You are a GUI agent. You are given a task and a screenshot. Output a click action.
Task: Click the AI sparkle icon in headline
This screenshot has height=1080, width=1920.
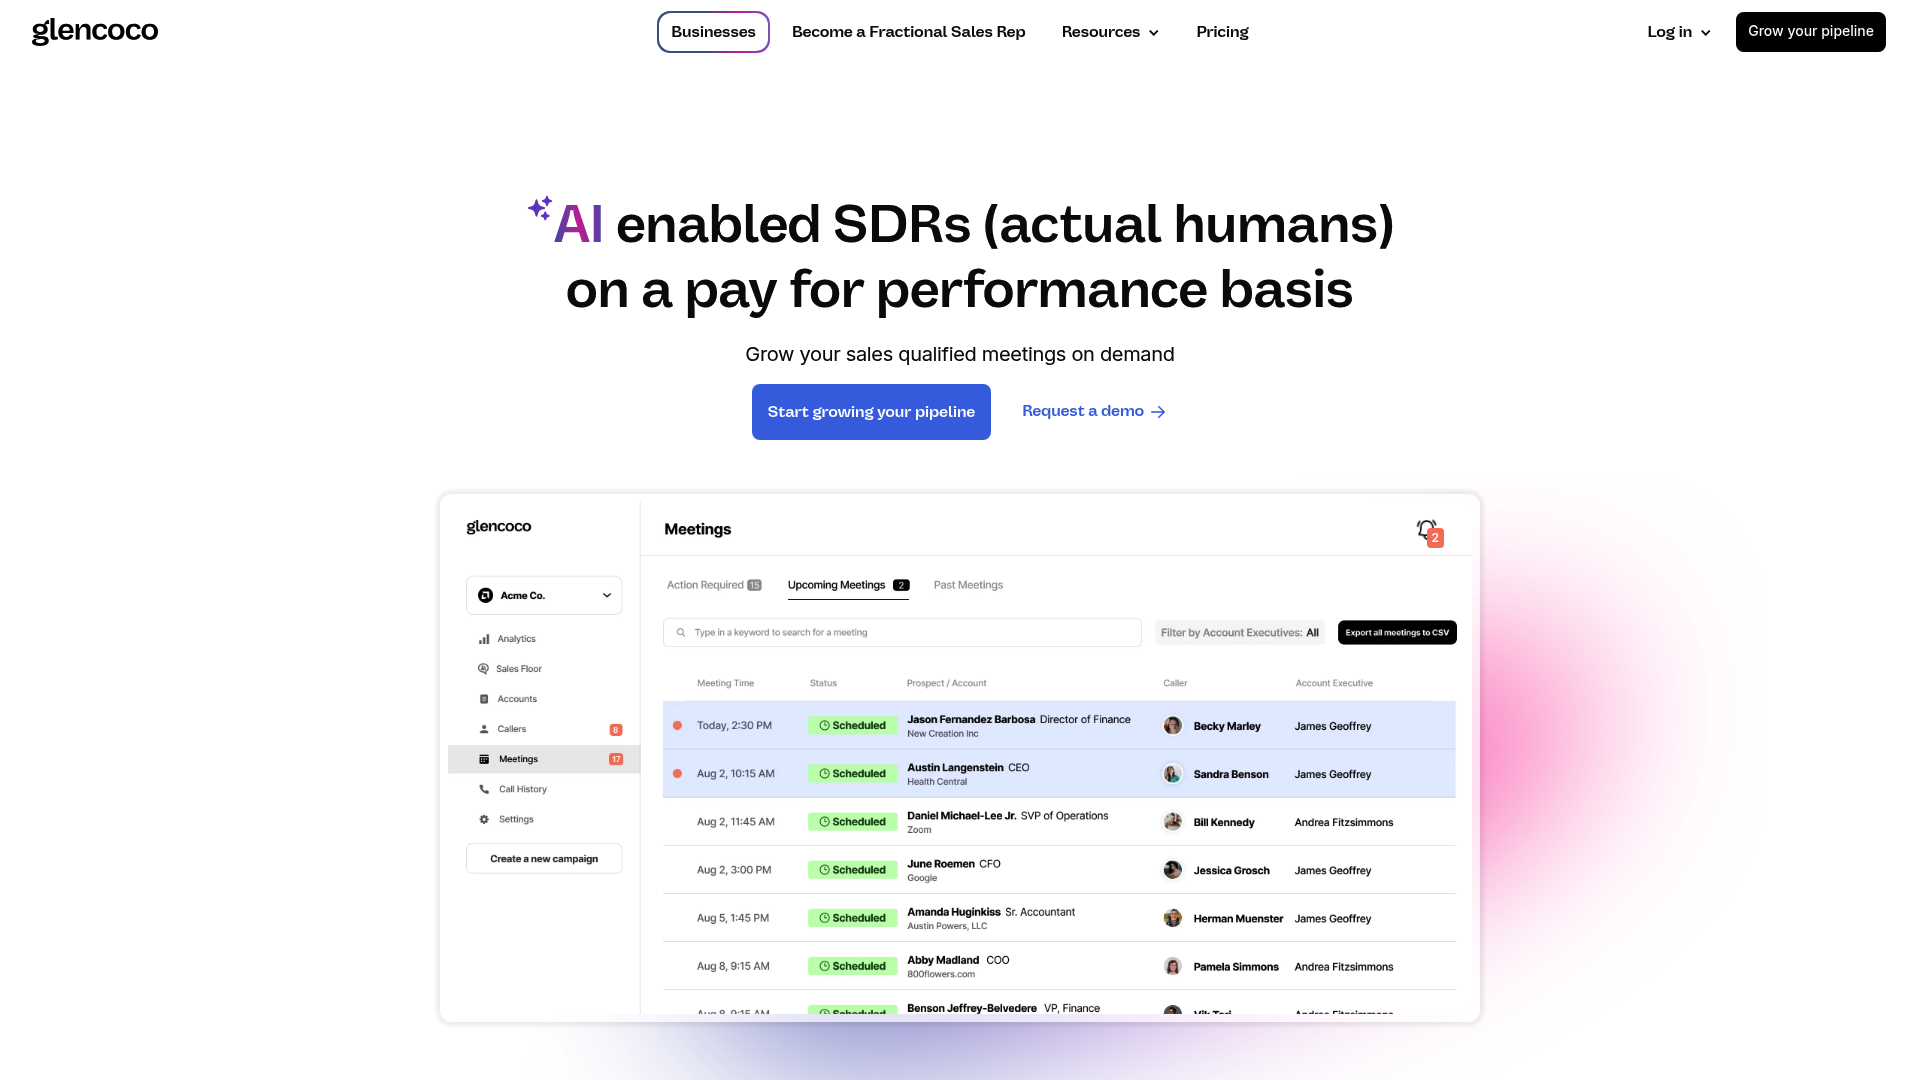540,208
